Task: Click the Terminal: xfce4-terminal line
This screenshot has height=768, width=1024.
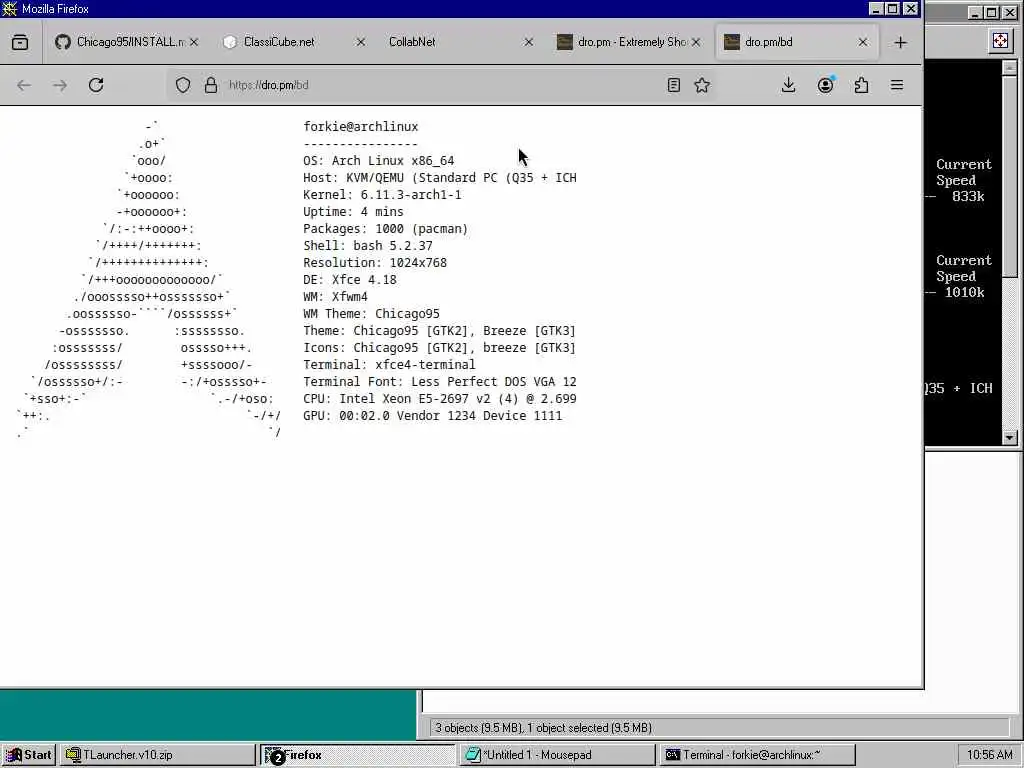Action: [x=389, y=364]
